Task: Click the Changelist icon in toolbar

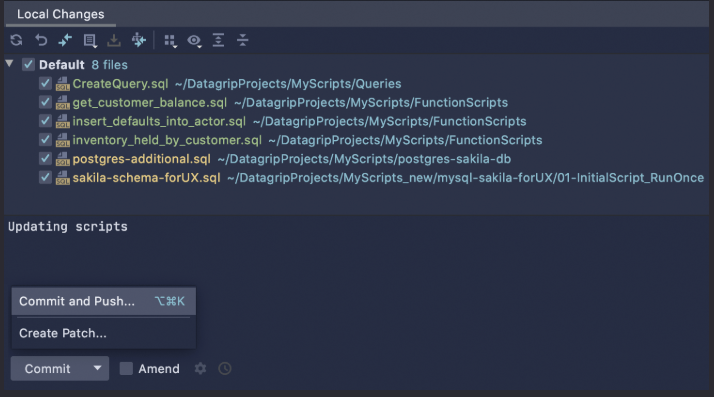Action: (x=90, y=41)
